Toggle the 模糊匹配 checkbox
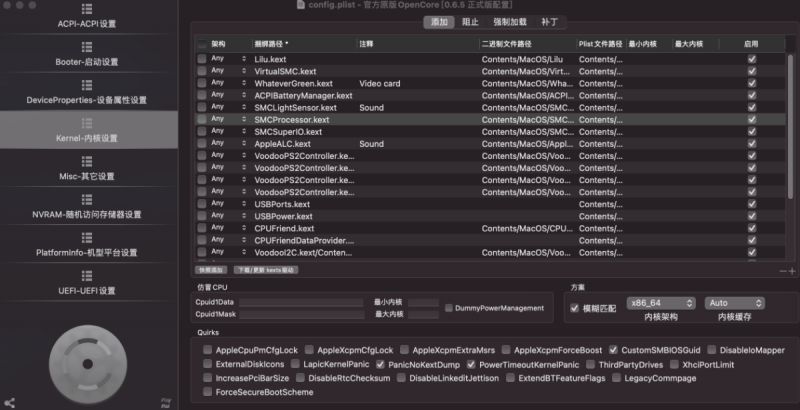The width and height of the screenshot is (800, 410). (x=574, y=308)
